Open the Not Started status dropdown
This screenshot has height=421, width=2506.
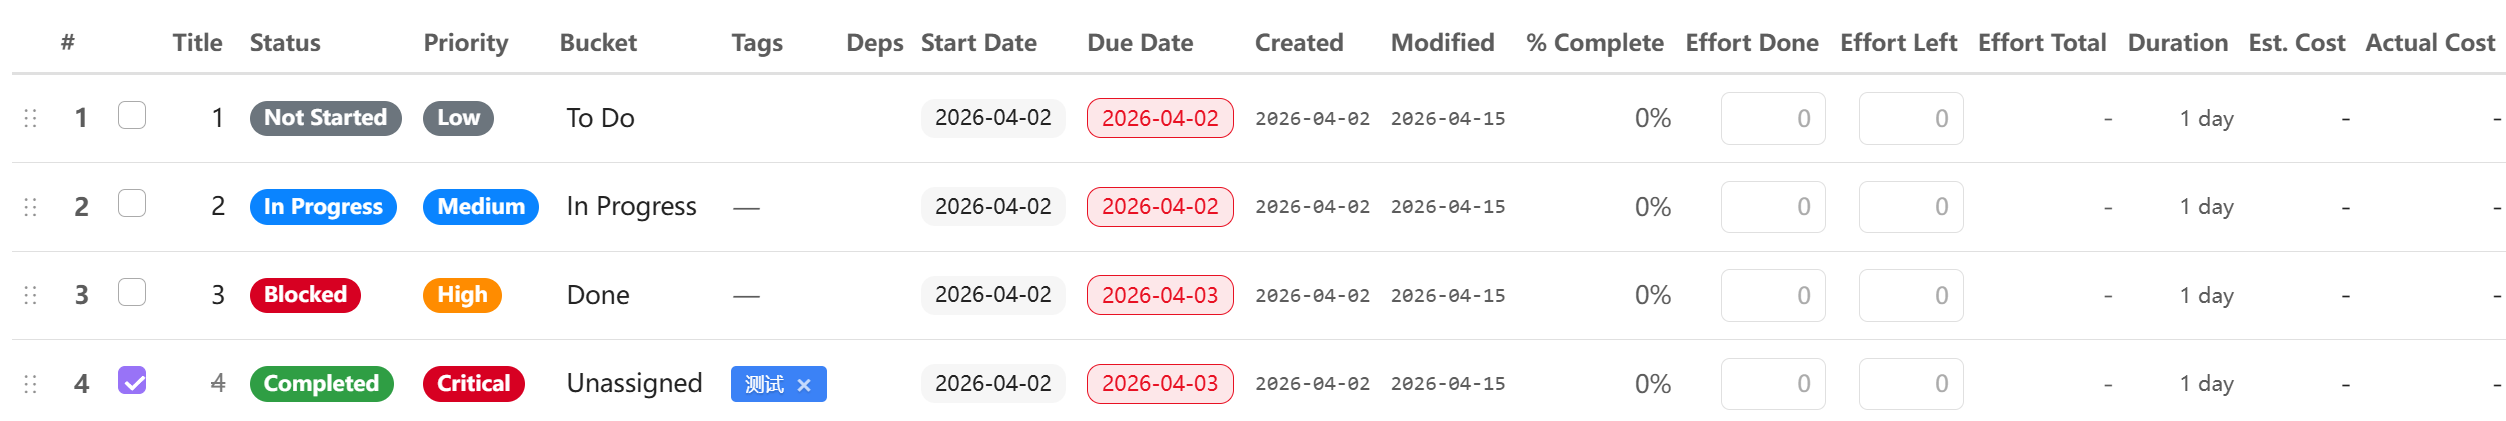pos(325,118)
